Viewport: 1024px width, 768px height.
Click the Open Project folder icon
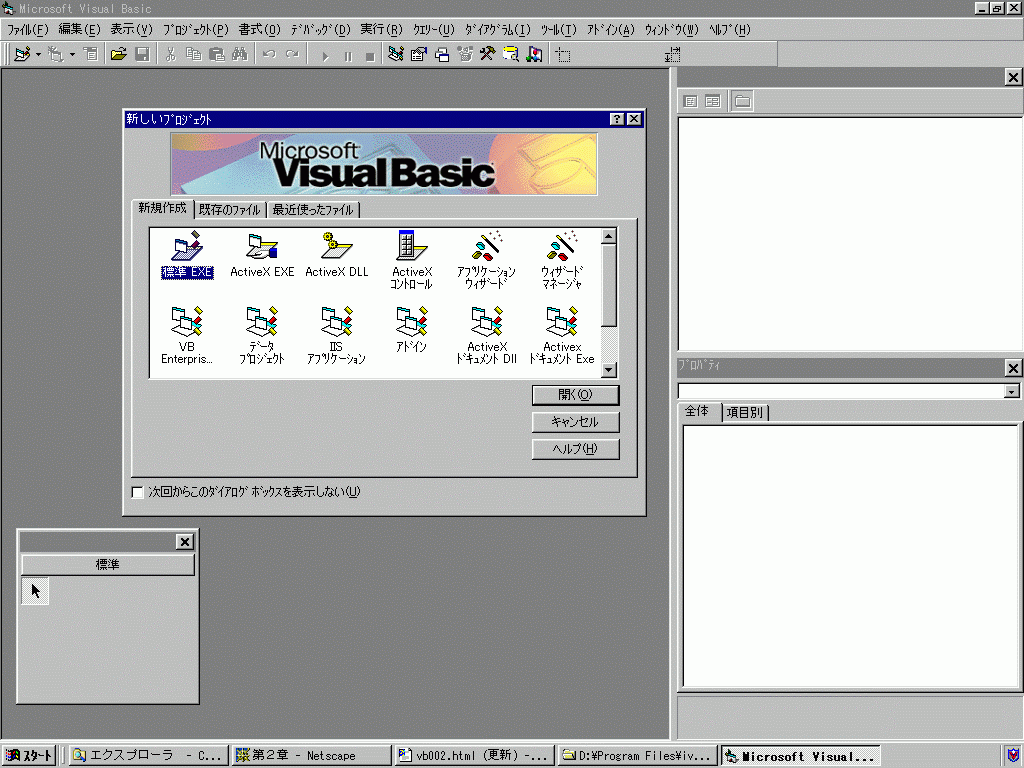118,54
